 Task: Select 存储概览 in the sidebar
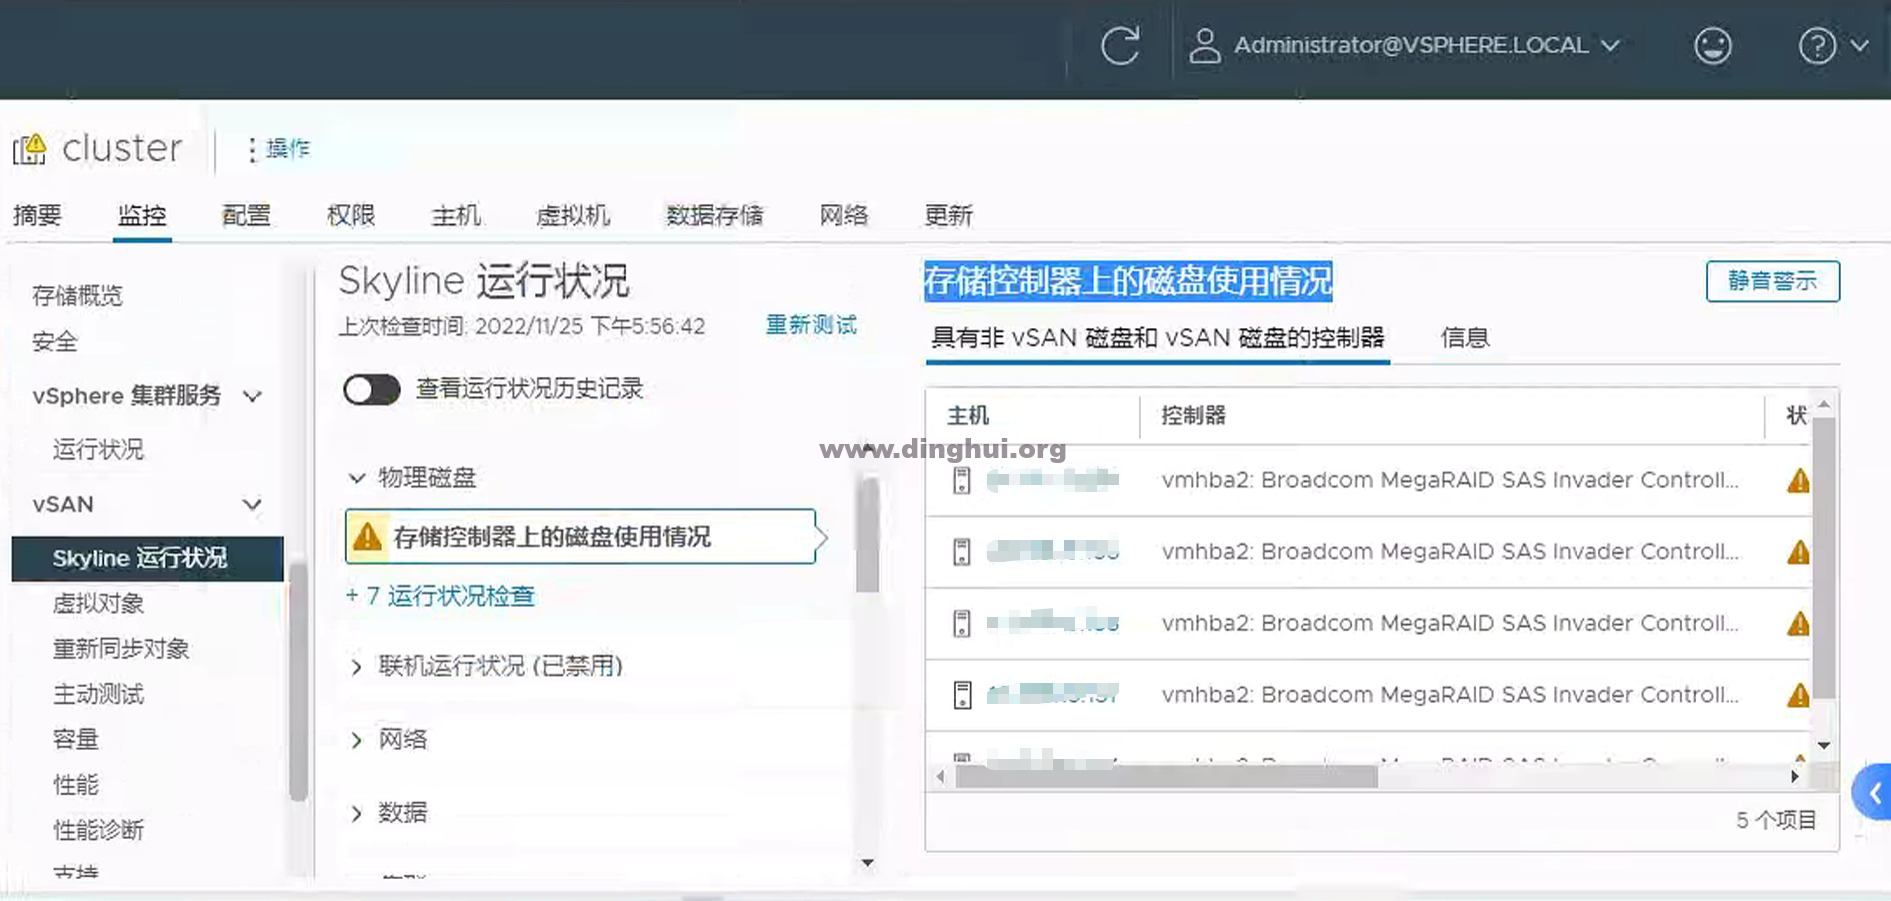(x=77, y=296)
